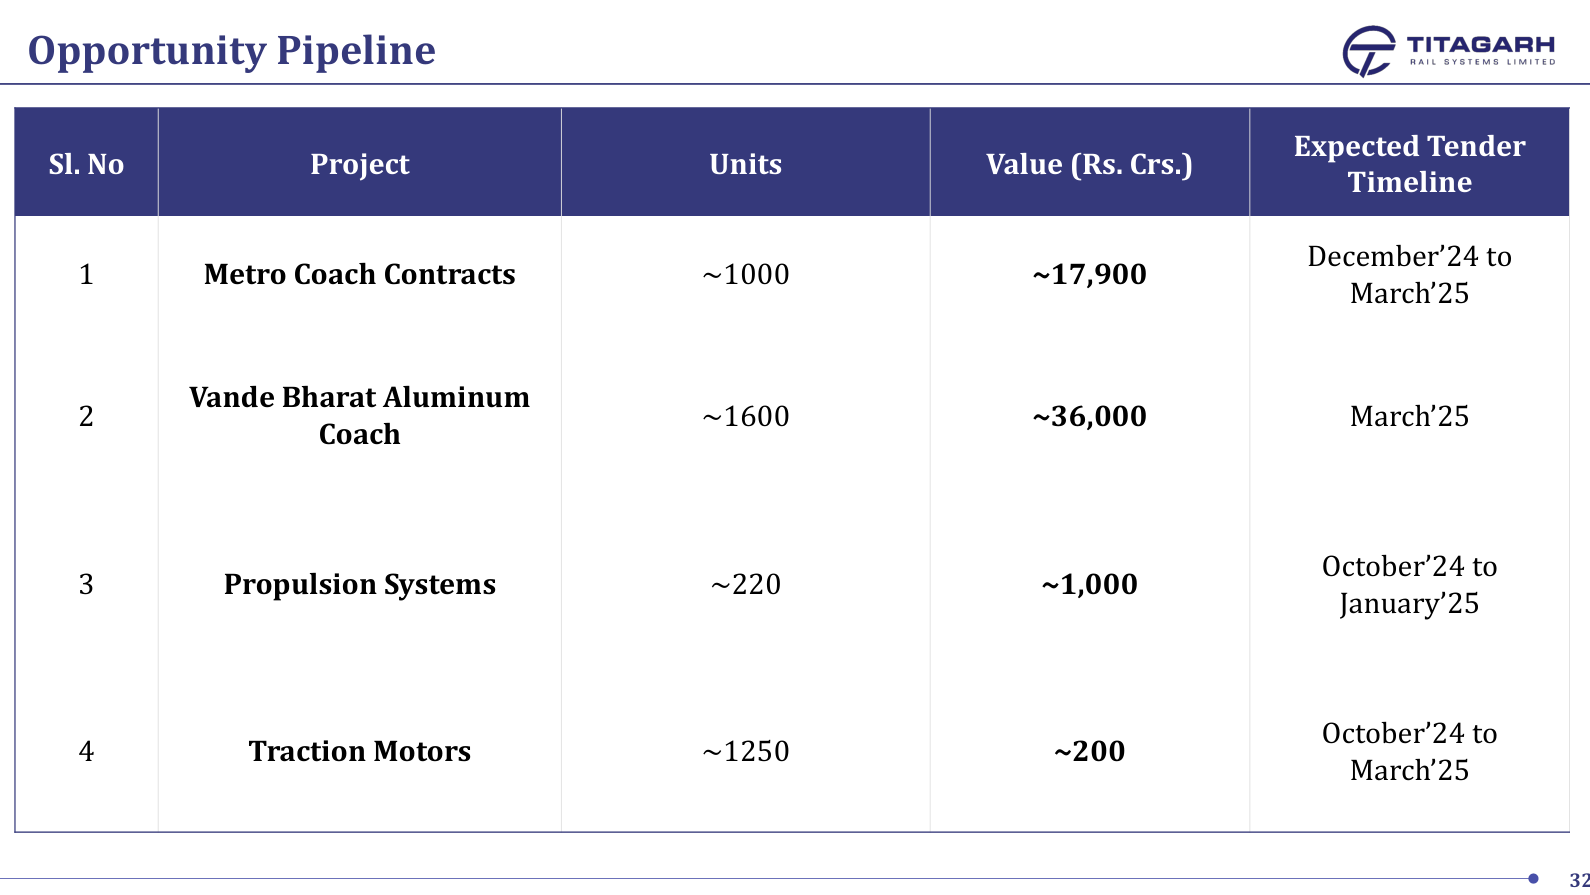Viewport: 1590px width, 895px height.
Task: Click the Titagarh logo emblem icon
Action: pyautogui.click(x=1368, y=51)
